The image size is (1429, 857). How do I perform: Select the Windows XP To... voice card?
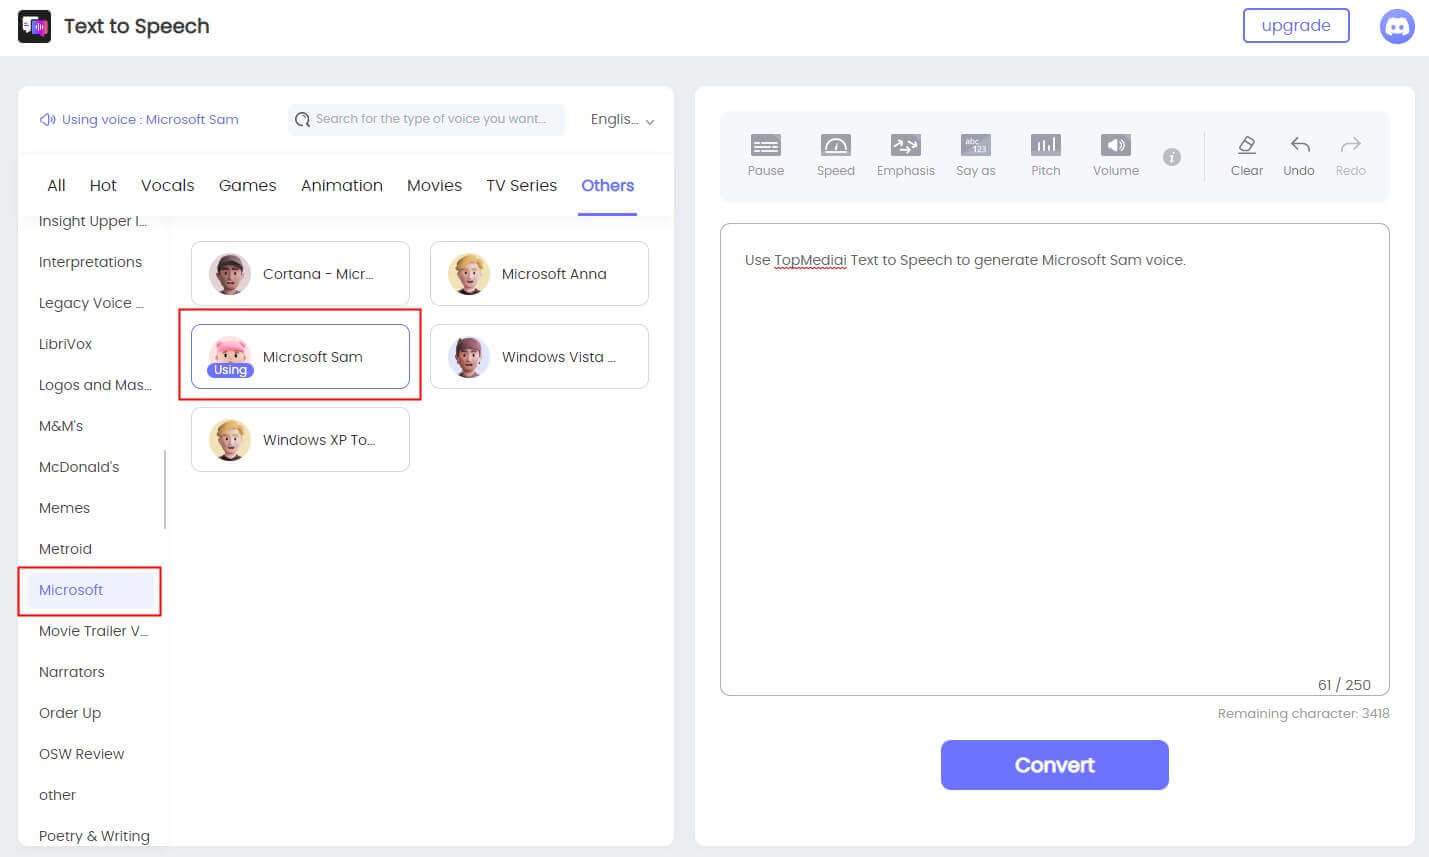pyautogui.click(x=300, y=439)
